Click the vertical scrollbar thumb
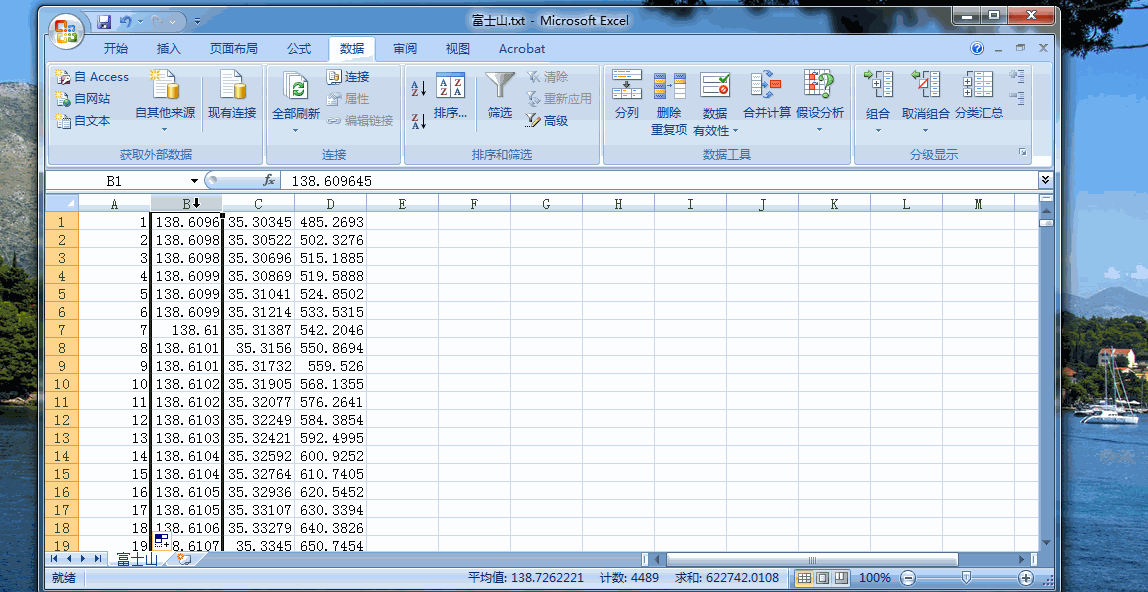 (1046, 222)
